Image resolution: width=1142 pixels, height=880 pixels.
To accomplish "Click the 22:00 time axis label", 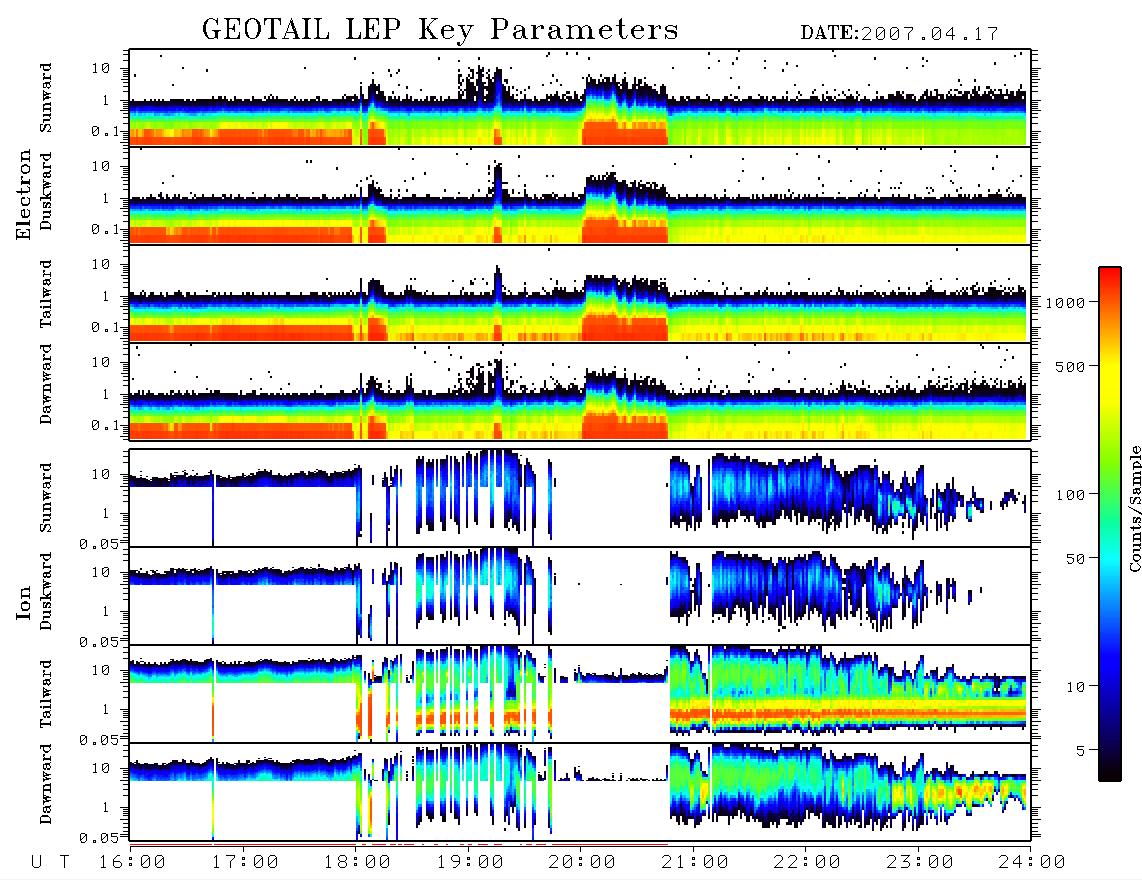I will pyautogui.click(x=808, y=862).
